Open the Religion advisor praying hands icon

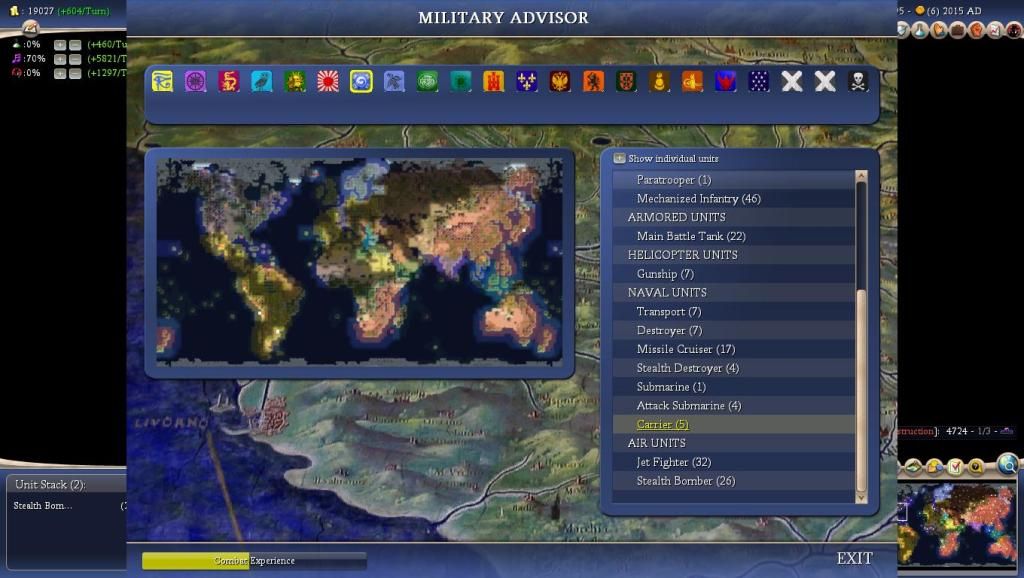coord(938,30)
